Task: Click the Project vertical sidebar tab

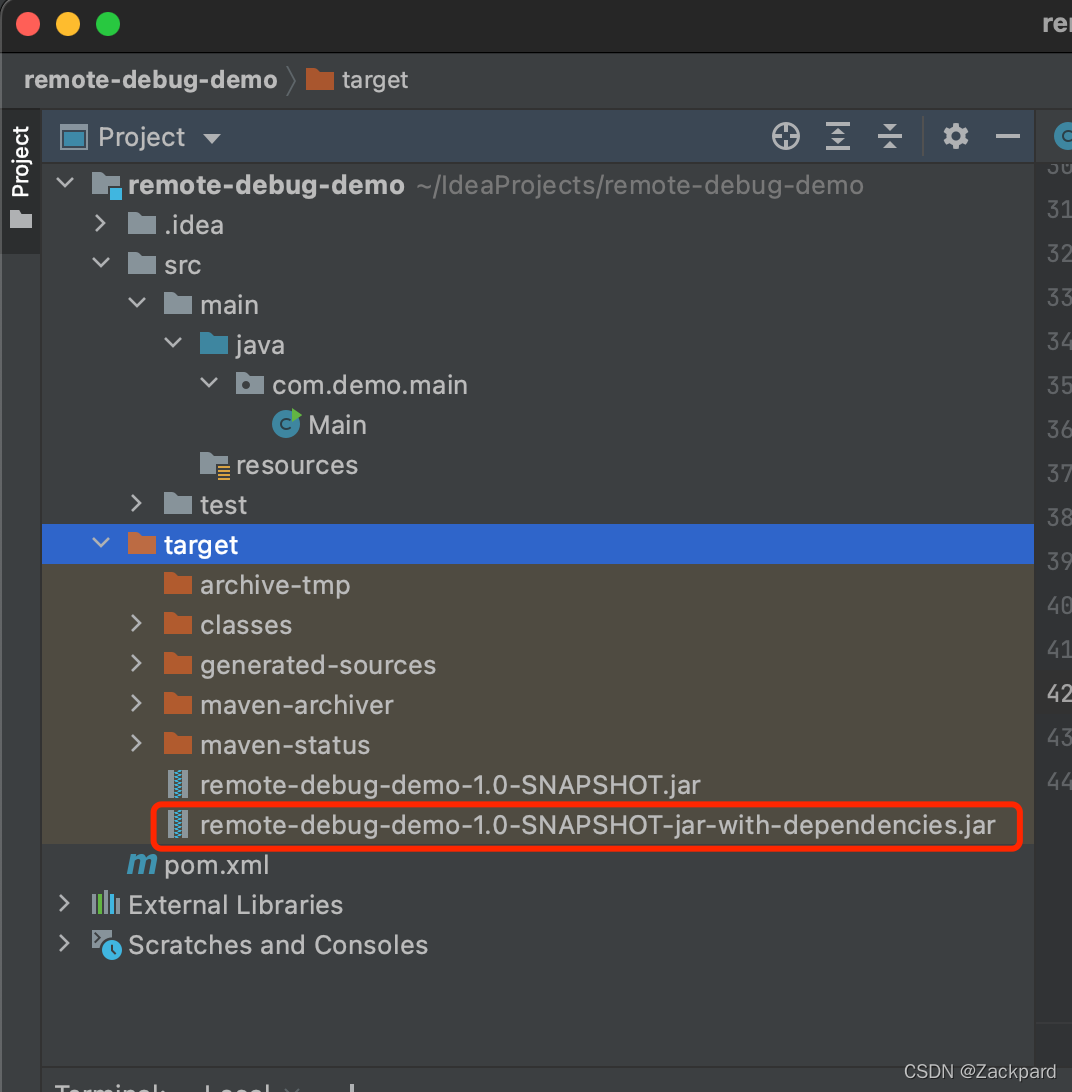Action: pyautogui.click(x=21, y=178)
